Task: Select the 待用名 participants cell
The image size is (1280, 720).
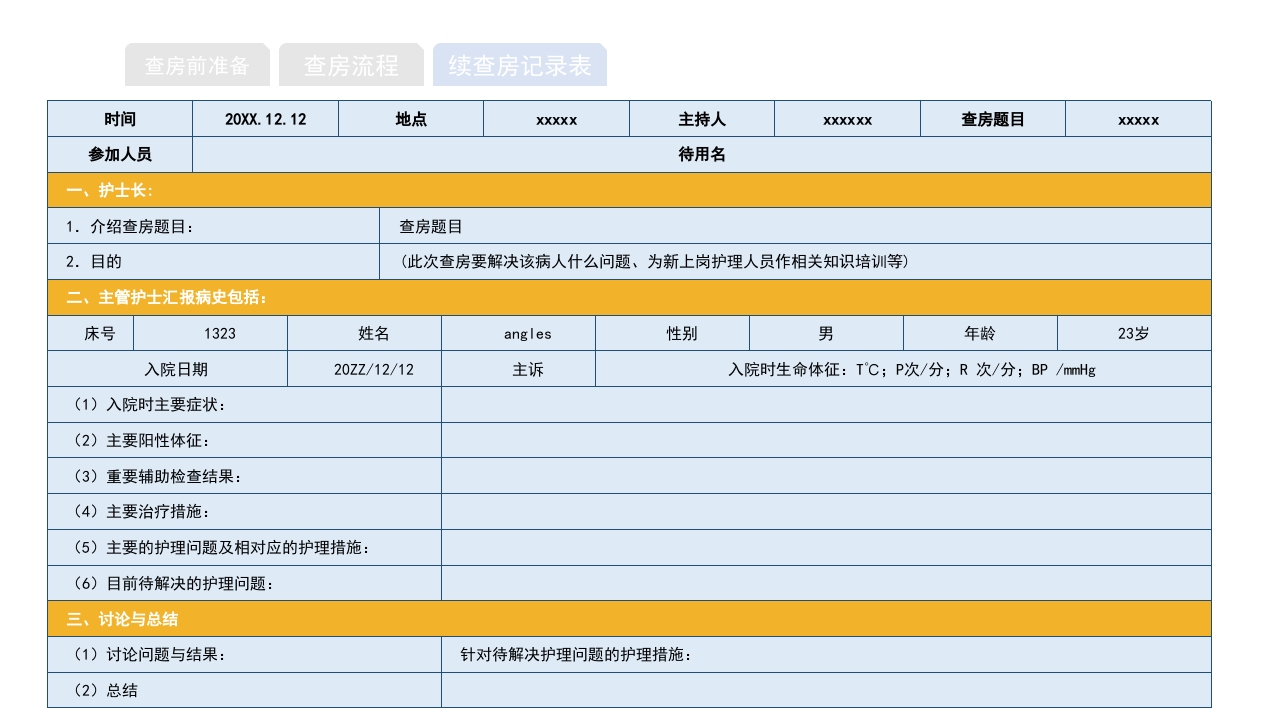Action: coord(700,154)
